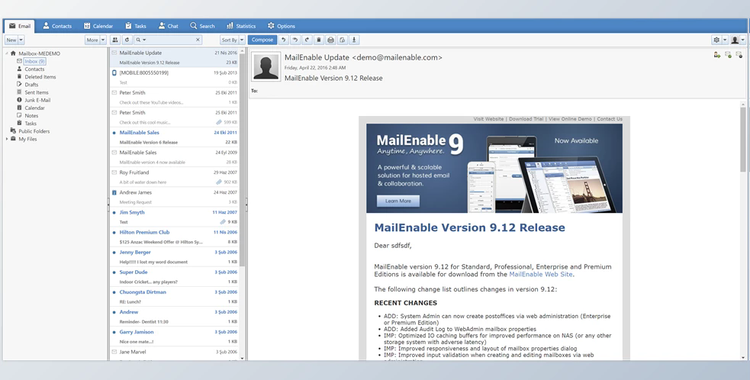Open the Contacts folder in tree
This screenshot has width=750, height=380.
[34, 69]
